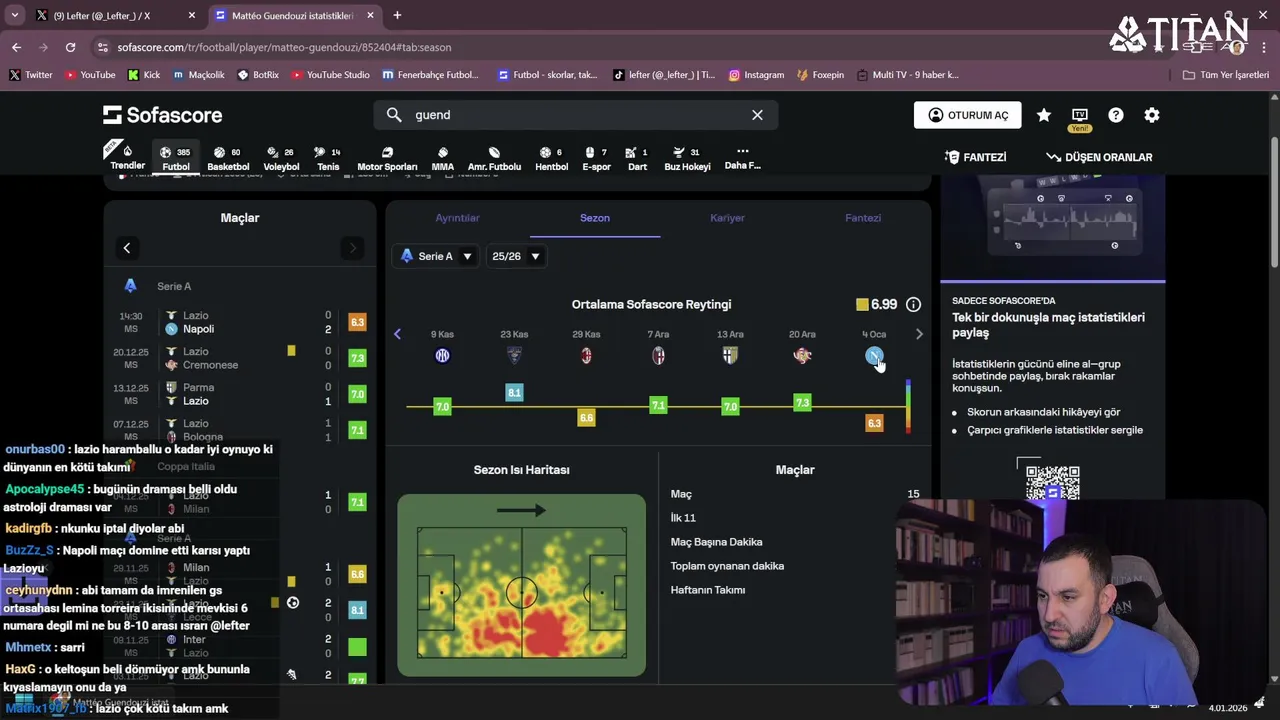
Task: Open the help question mark icon
Action: point(1116,115)
